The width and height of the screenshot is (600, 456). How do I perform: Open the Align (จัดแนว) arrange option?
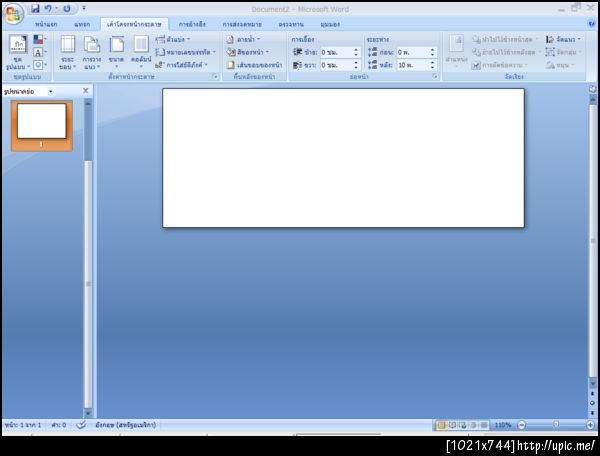(563, 39)
